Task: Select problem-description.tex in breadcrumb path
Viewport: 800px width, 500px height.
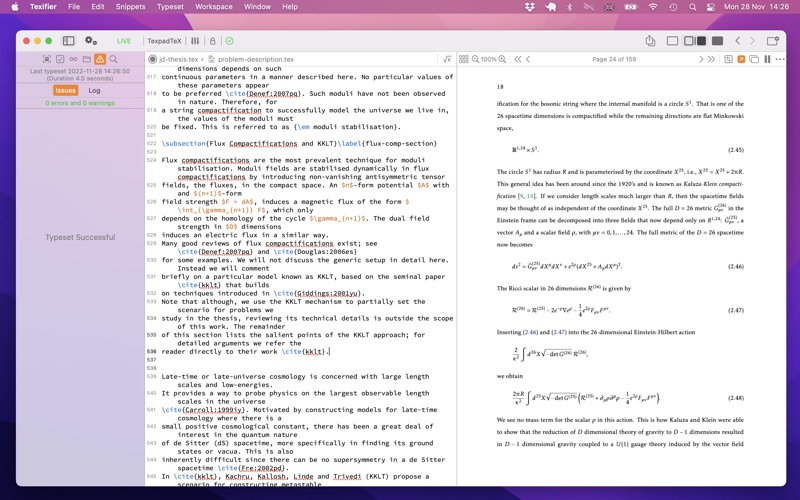Action: [256, 59]
